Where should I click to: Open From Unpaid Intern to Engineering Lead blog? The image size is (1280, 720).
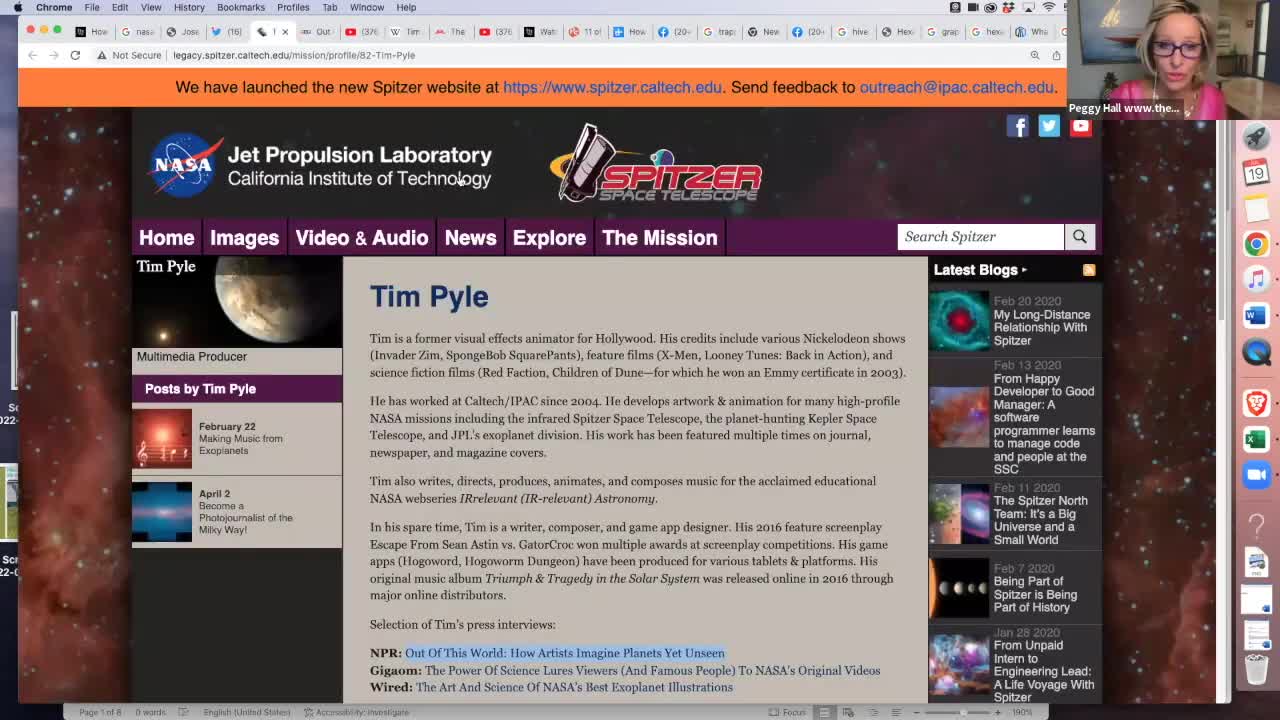(x=1044, y=671)
